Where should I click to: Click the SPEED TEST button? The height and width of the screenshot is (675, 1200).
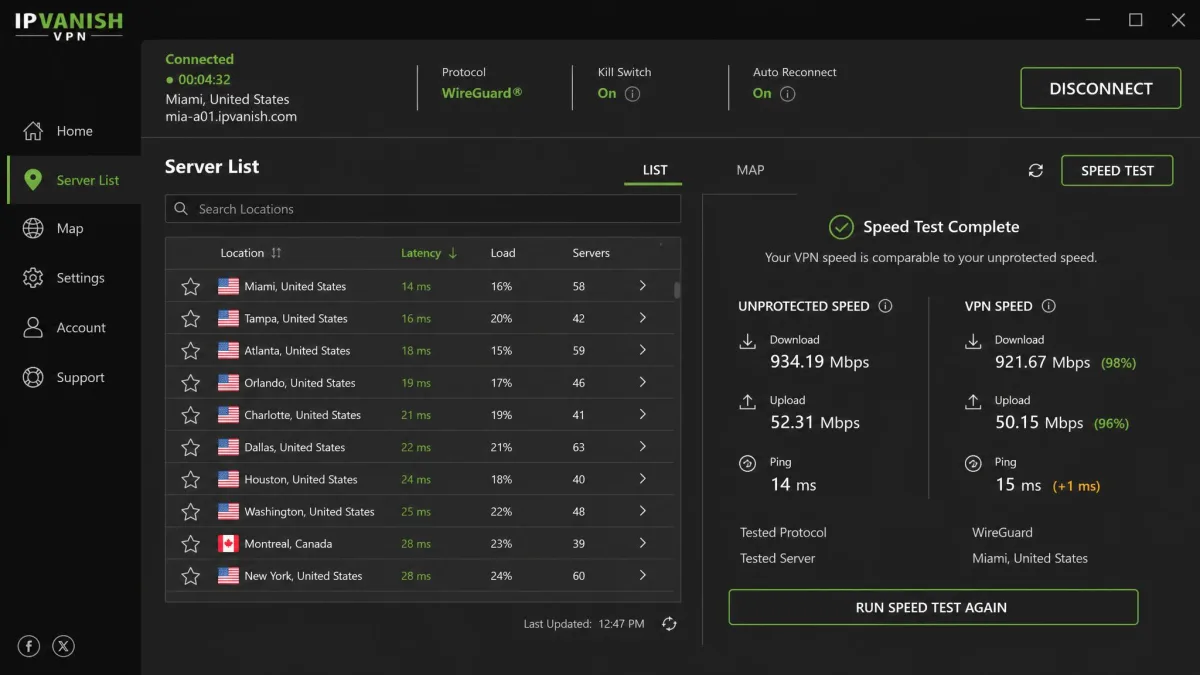coord(1117,170)
